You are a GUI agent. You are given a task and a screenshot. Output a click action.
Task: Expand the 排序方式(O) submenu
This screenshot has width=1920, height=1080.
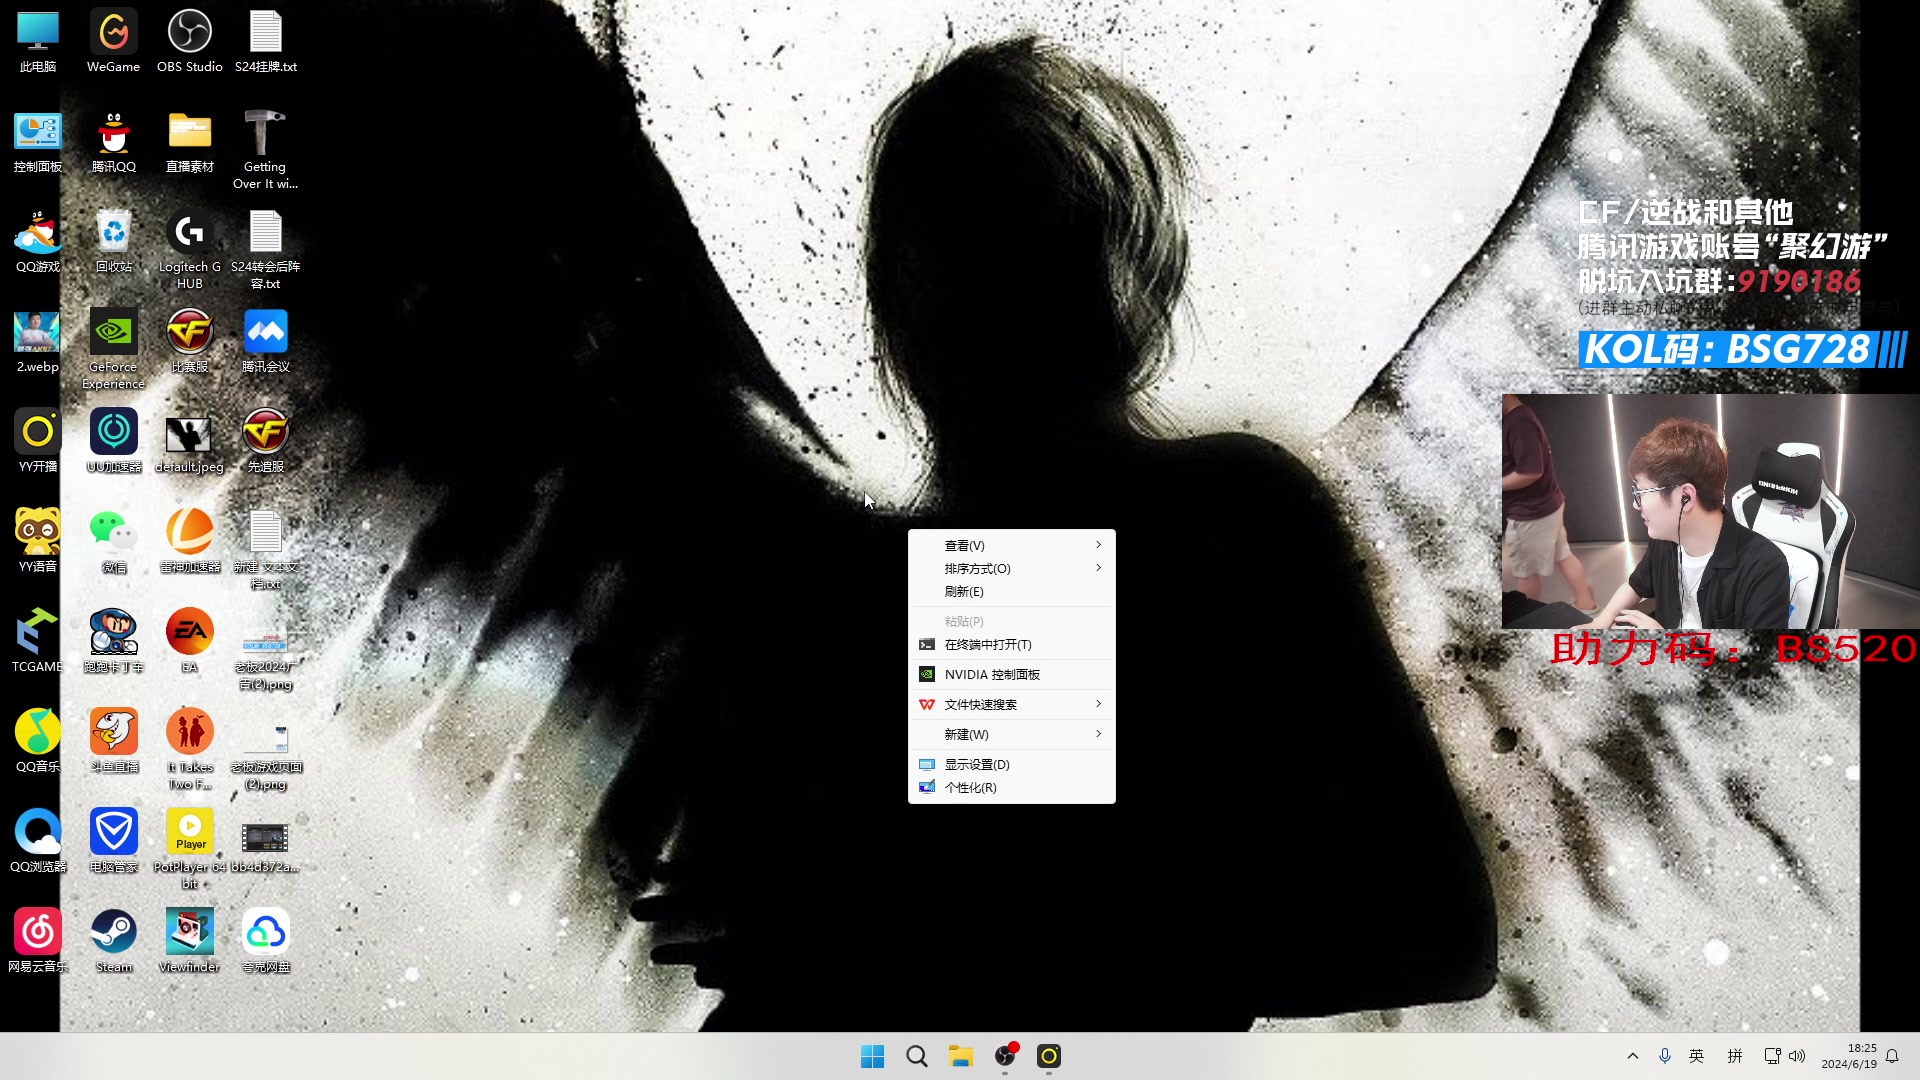pyautogui.click(x=1011, y=568)
